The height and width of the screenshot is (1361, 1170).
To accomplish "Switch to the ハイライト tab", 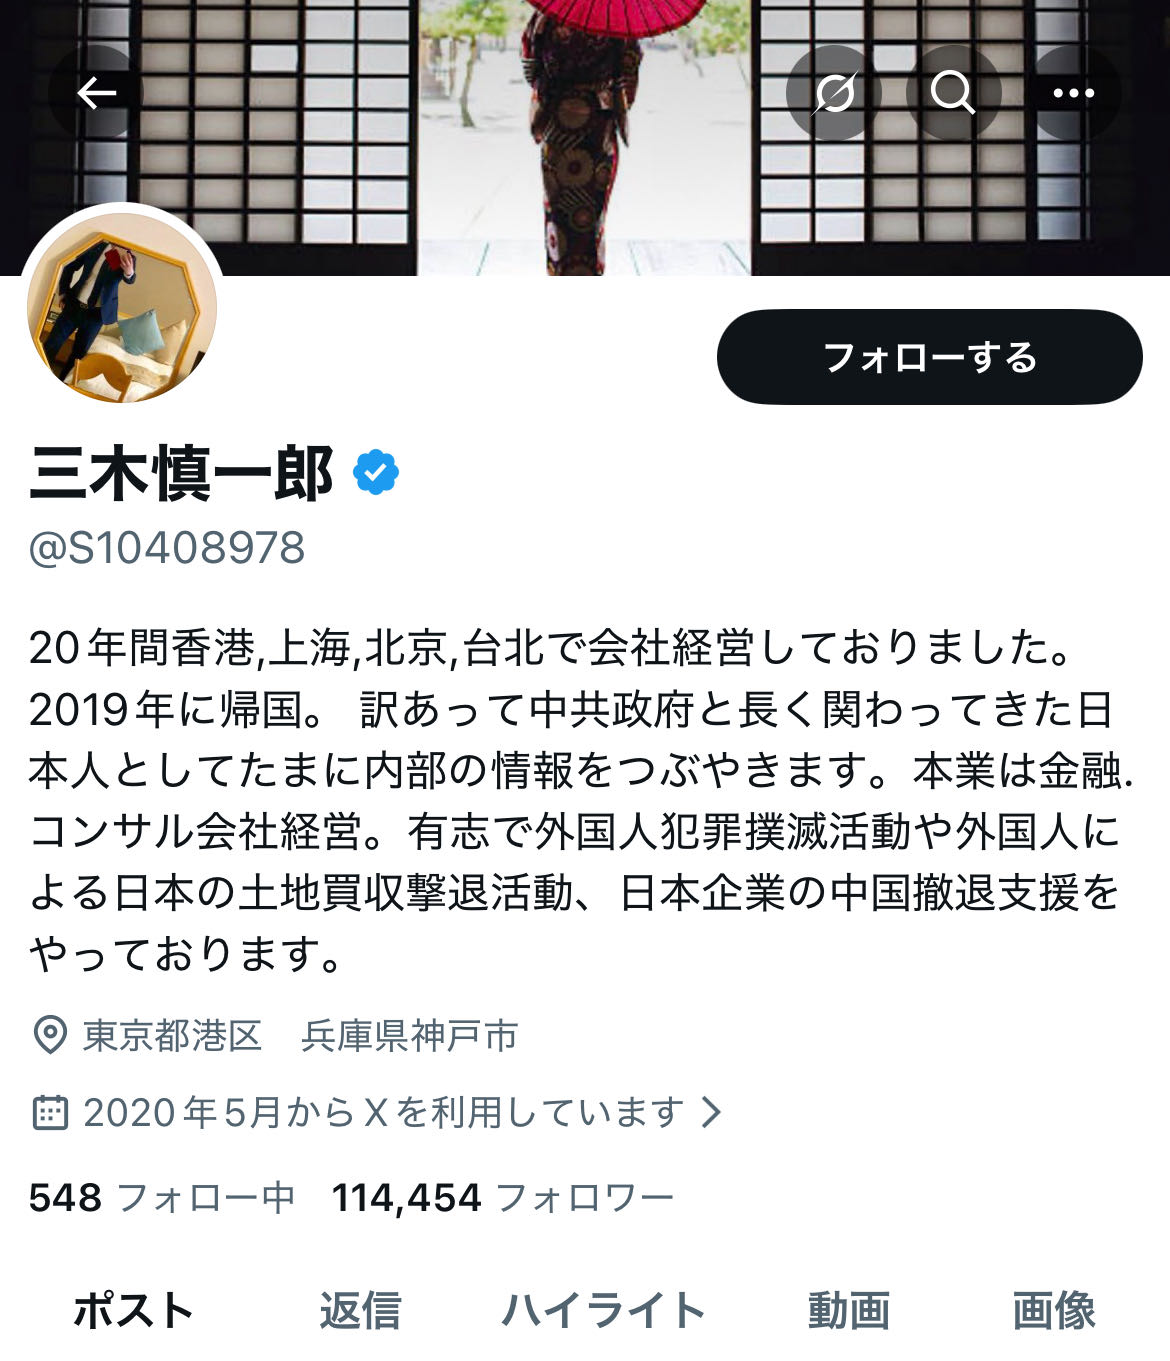I will click(604, 1310).
